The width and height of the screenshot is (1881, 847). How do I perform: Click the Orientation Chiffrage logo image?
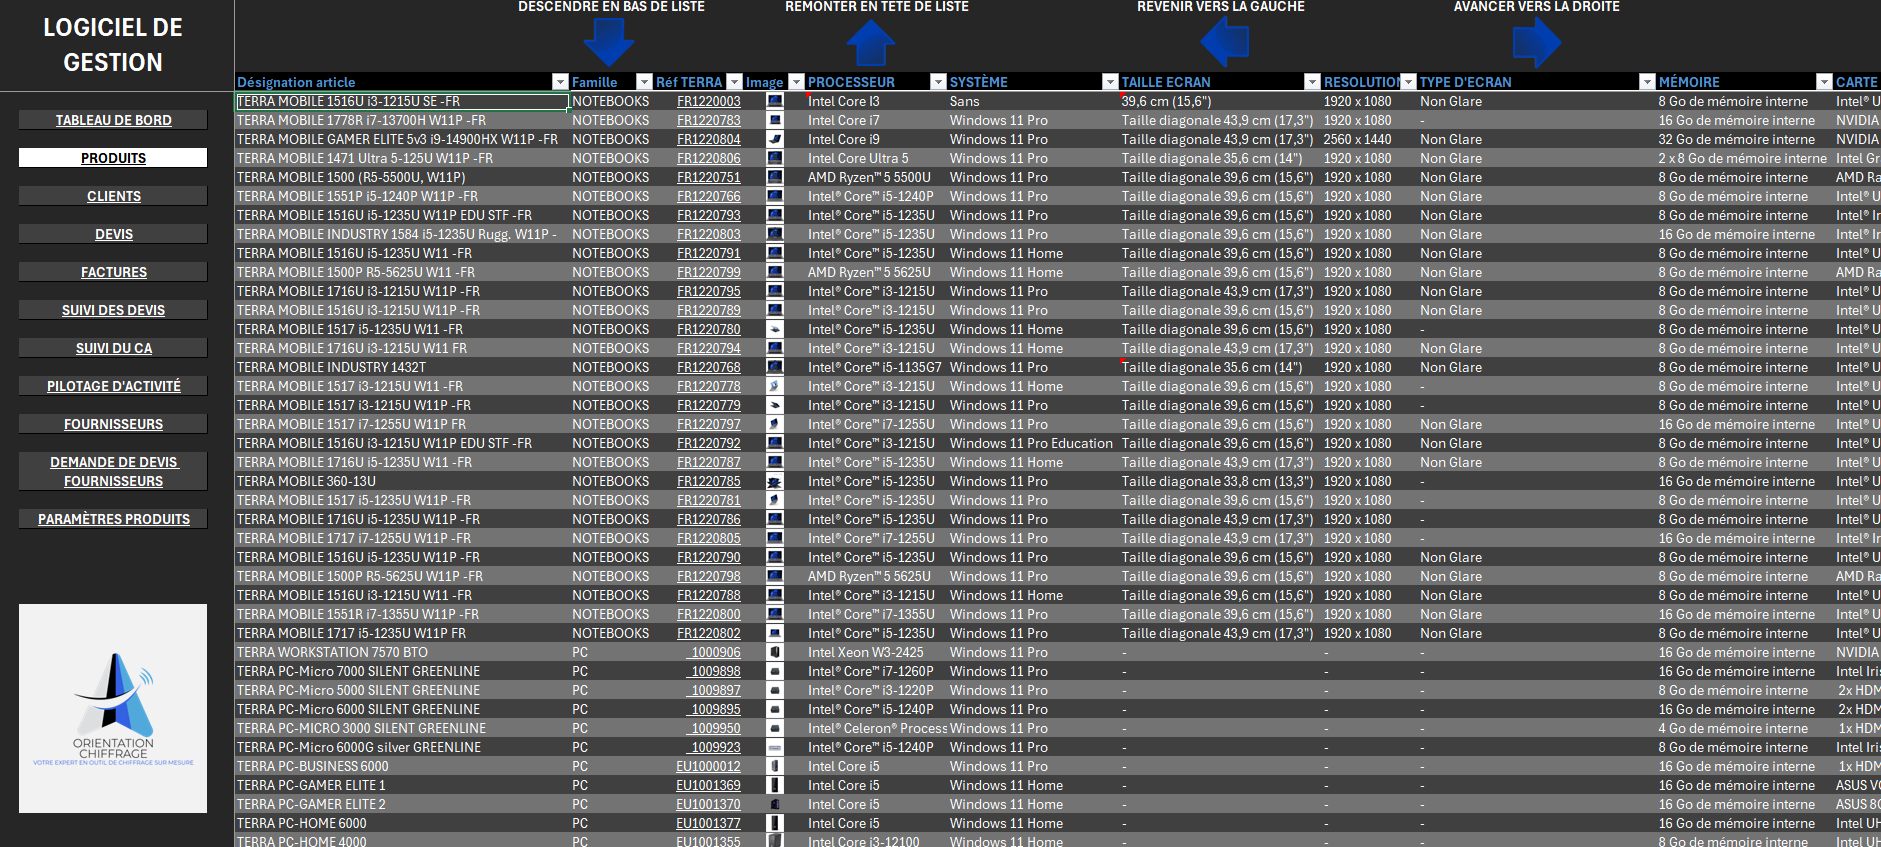click(113, 708)
